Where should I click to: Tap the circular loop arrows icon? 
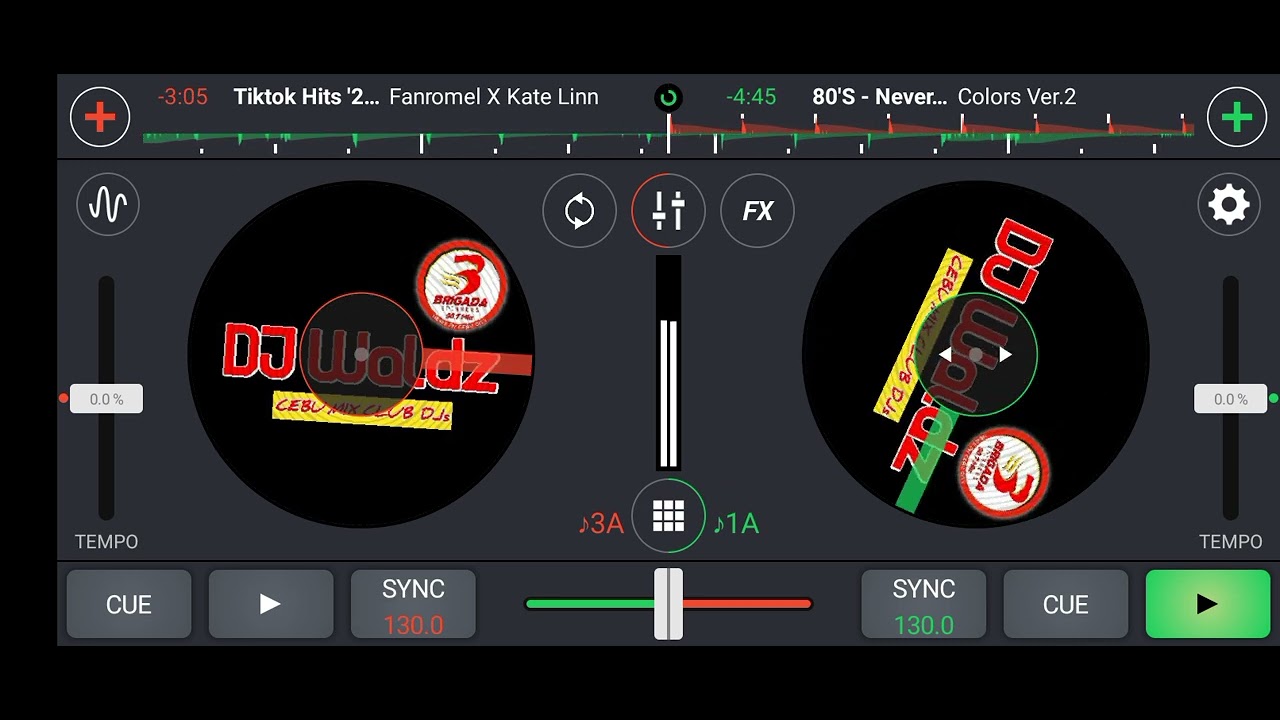click(580, 211)
